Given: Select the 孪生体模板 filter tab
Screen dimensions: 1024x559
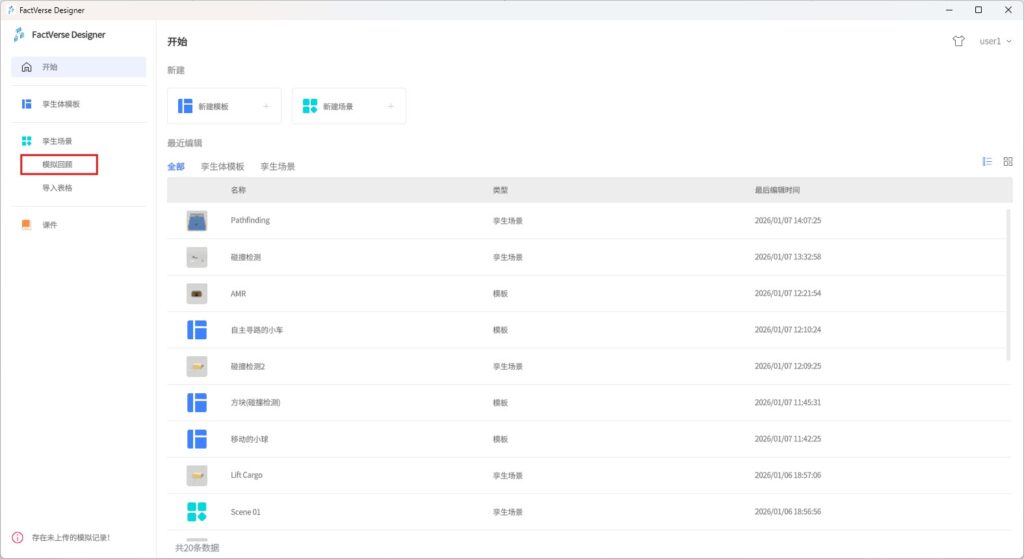Looking at the screenshot, I should 222,166.
